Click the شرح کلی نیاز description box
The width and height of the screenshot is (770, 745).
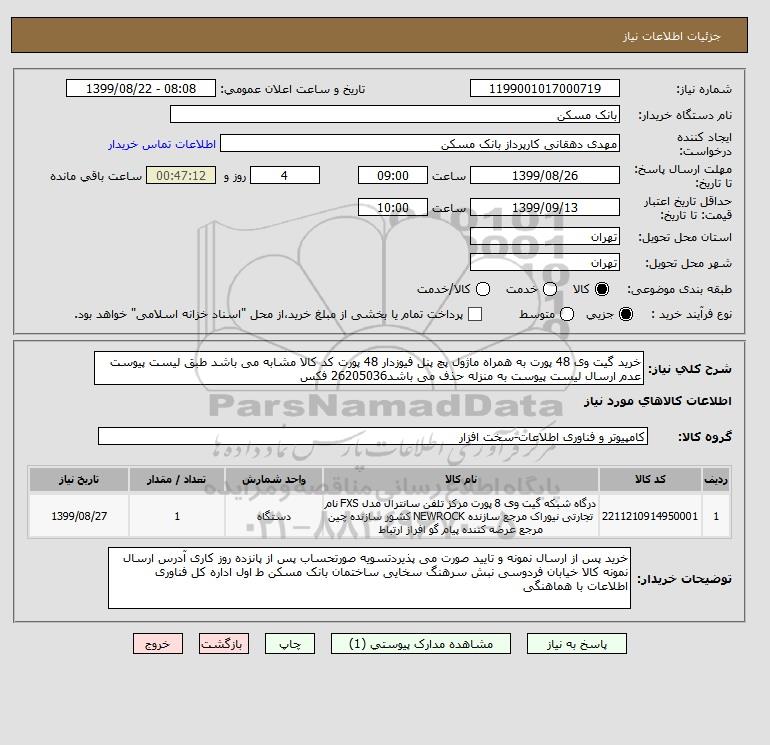pos(369,368)
